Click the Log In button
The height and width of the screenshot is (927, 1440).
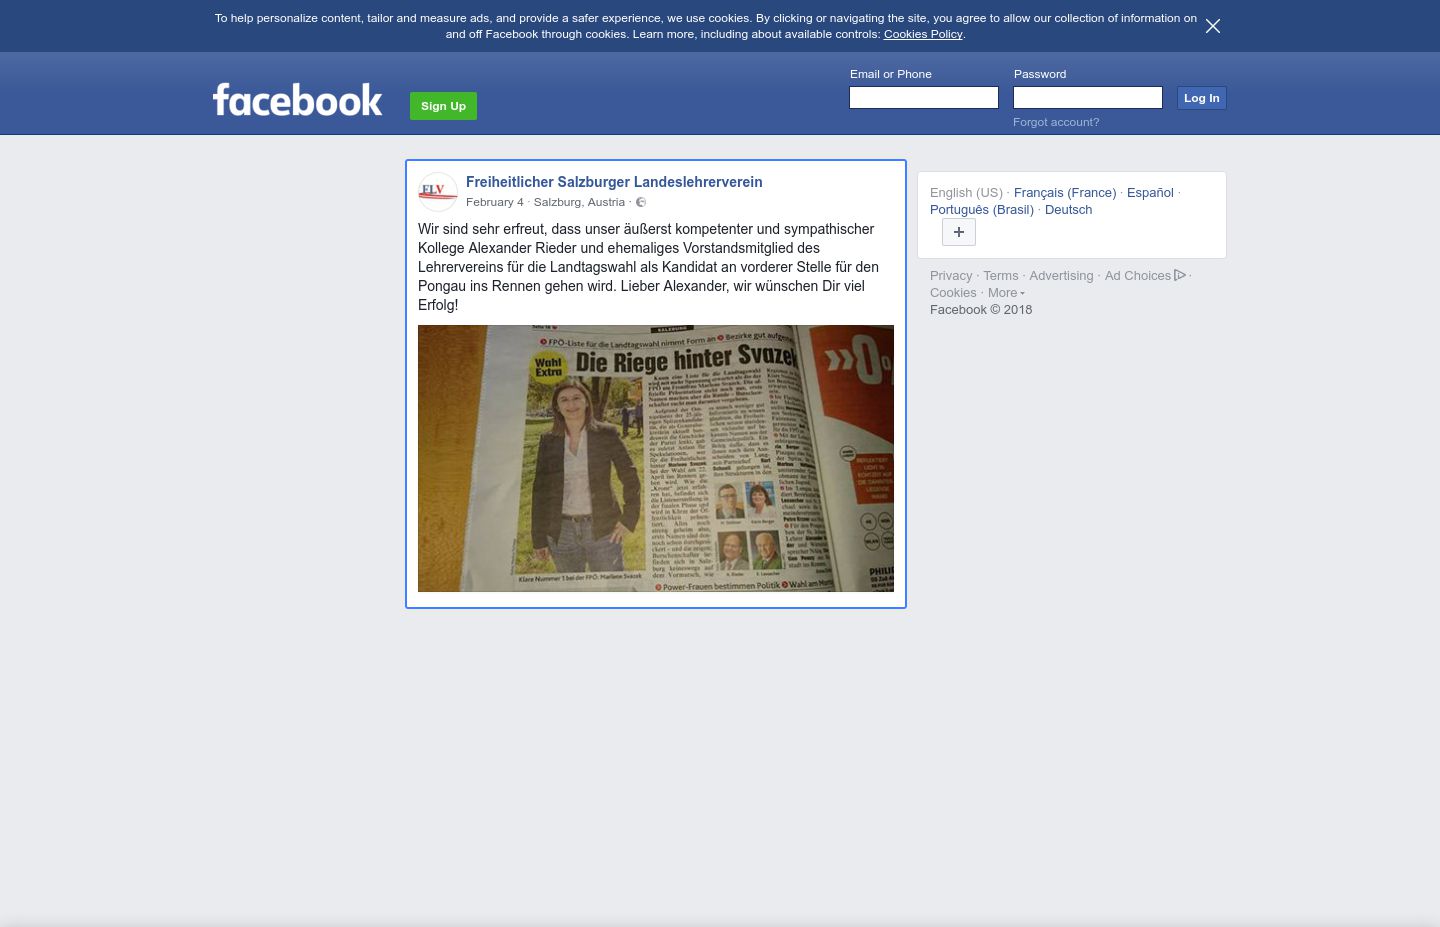click(x=1201, y=98)
